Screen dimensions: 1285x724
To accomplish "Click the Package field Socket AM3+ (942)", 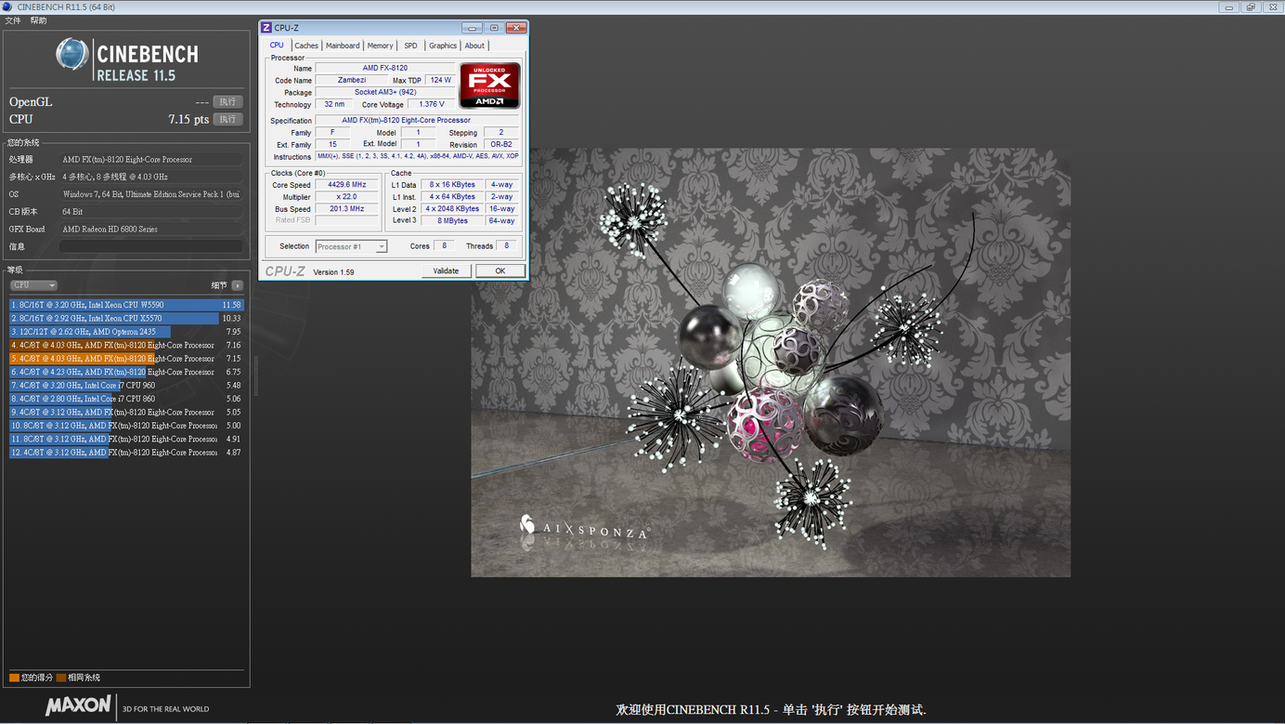I will [x=385, y=92].
